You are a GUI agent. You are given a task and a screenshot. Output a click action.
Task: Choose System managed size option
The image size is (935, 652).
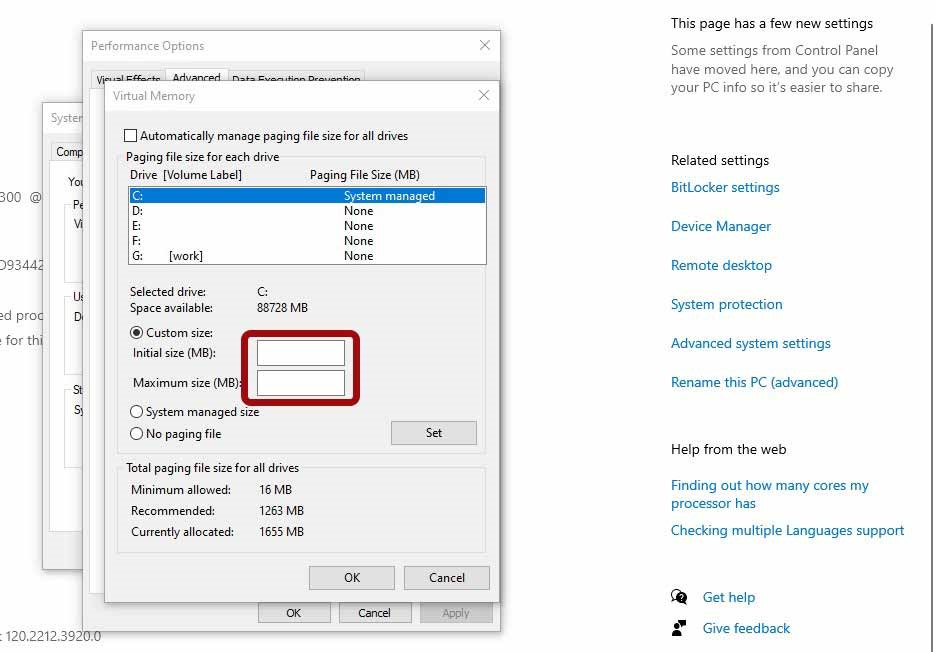tap(137, 412)
